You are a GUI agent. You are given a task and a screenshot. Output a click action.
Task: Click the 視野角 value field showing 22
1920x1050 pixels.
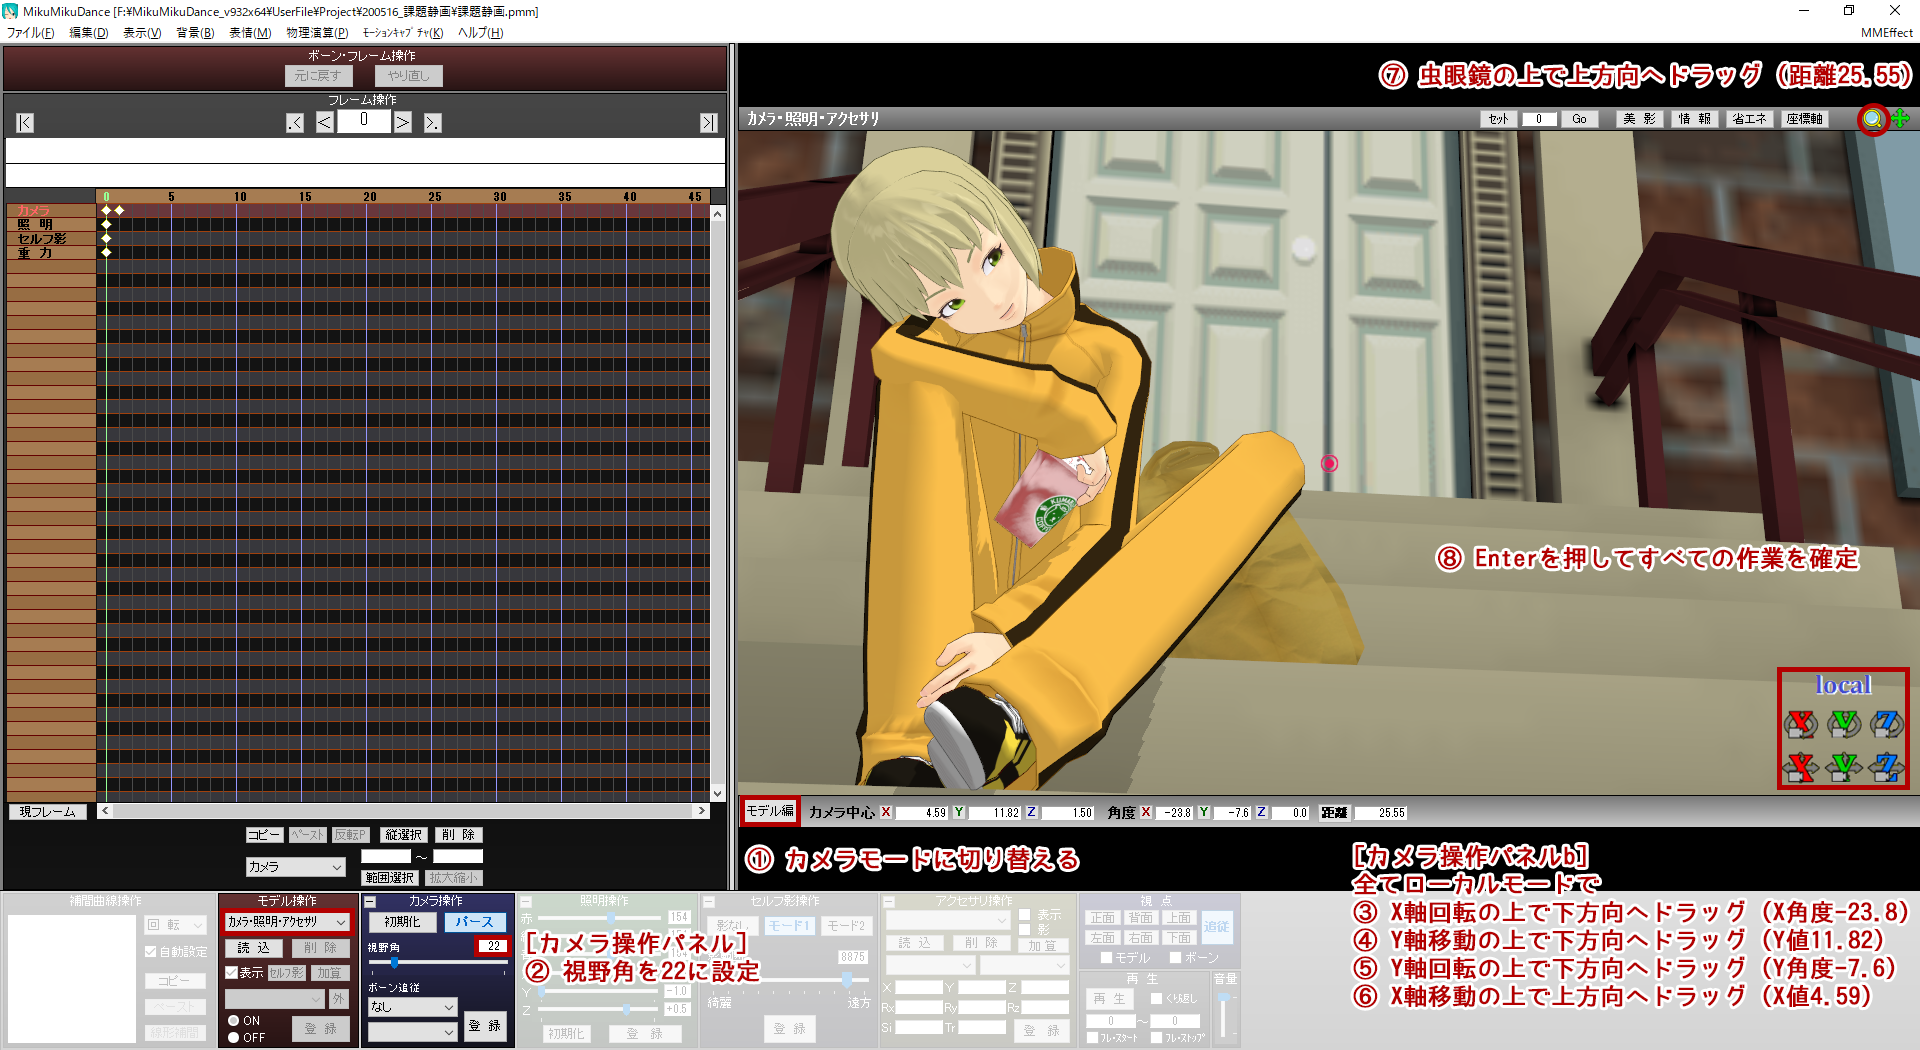tap(492, 946)
